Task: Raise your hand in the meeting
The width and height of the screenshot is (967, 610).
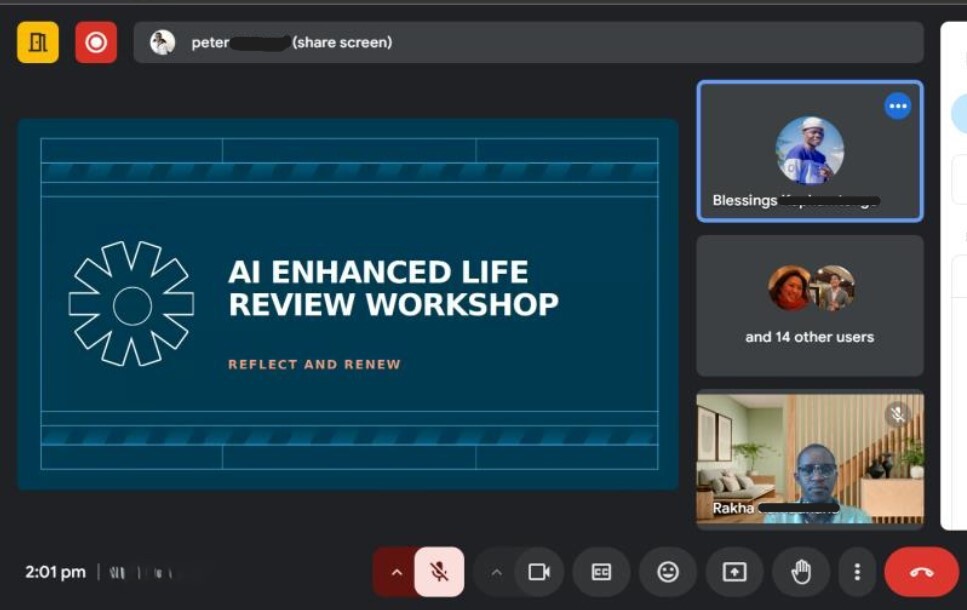Action: tap(801, 572)
